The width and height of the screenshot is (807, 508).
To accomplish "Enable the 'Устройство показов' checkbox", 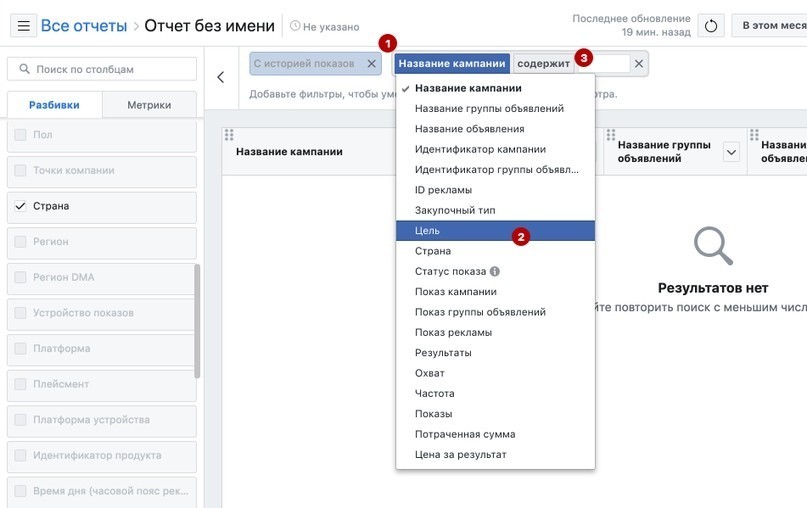I will [x=21, y=313].
